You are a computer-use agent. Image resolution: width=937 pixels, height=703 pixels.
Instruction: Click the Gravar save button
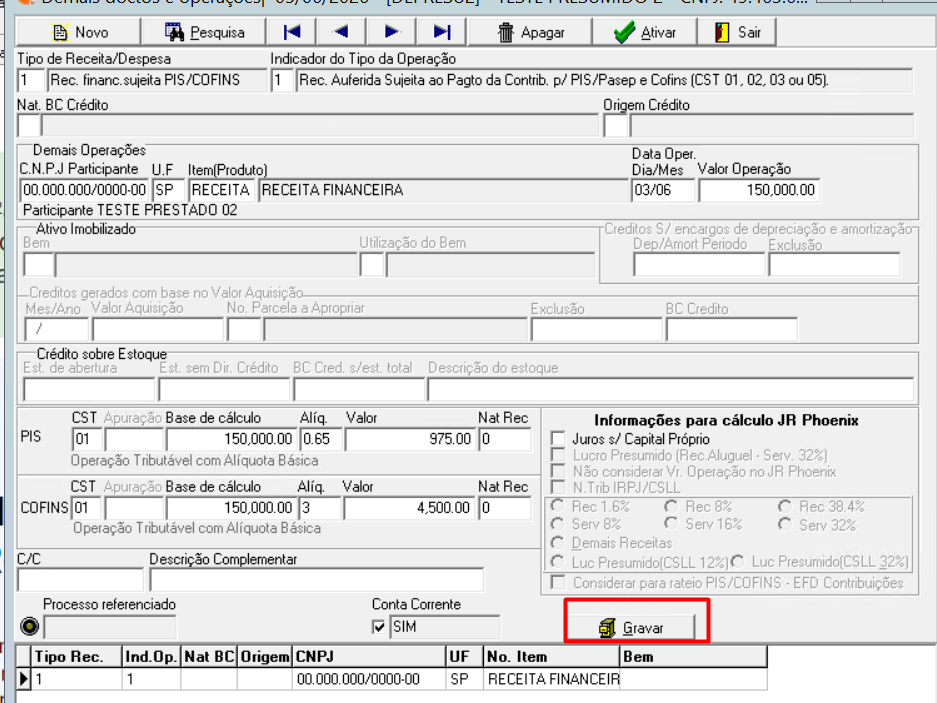tap(631, 628)
